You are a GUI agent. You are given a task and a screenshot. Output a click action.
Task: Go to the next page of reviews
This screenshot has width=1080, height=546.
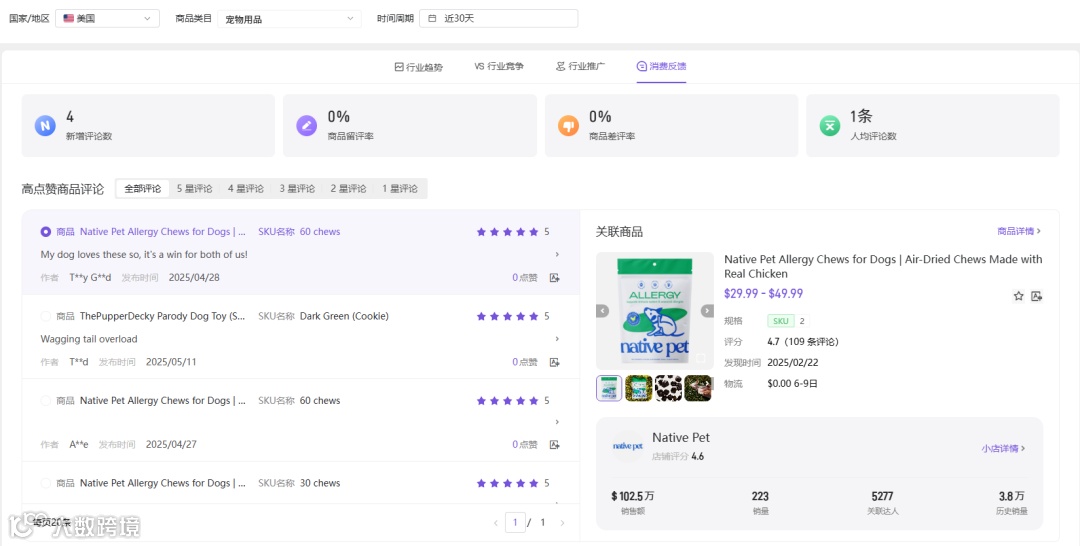click(562, 523)
